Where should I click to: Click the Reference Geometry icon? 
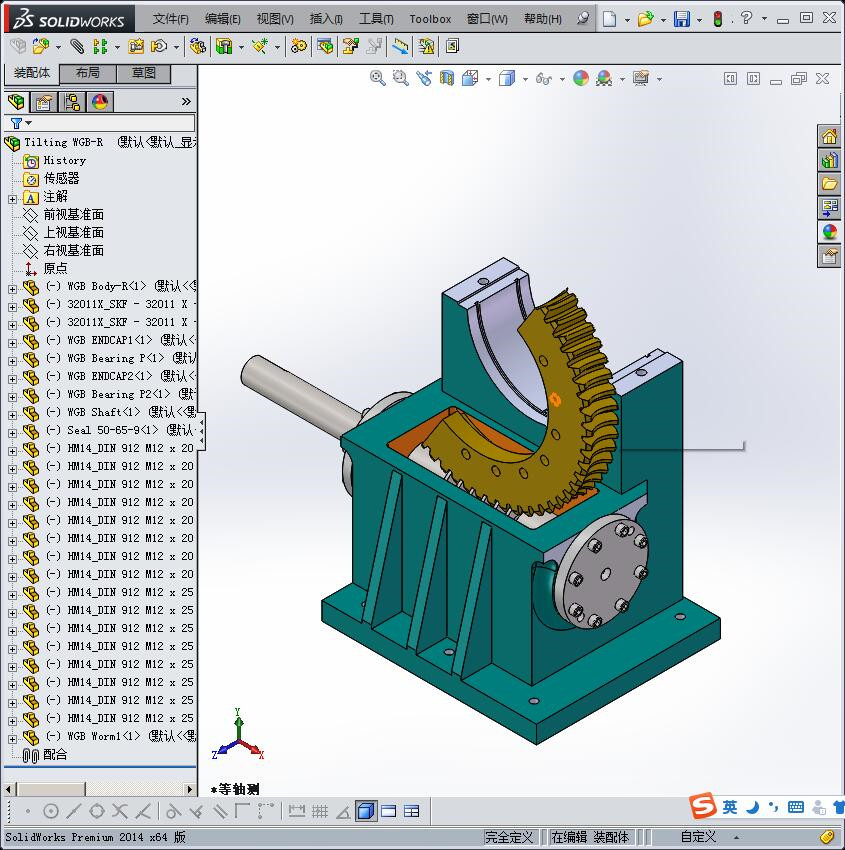click(260, 47)
